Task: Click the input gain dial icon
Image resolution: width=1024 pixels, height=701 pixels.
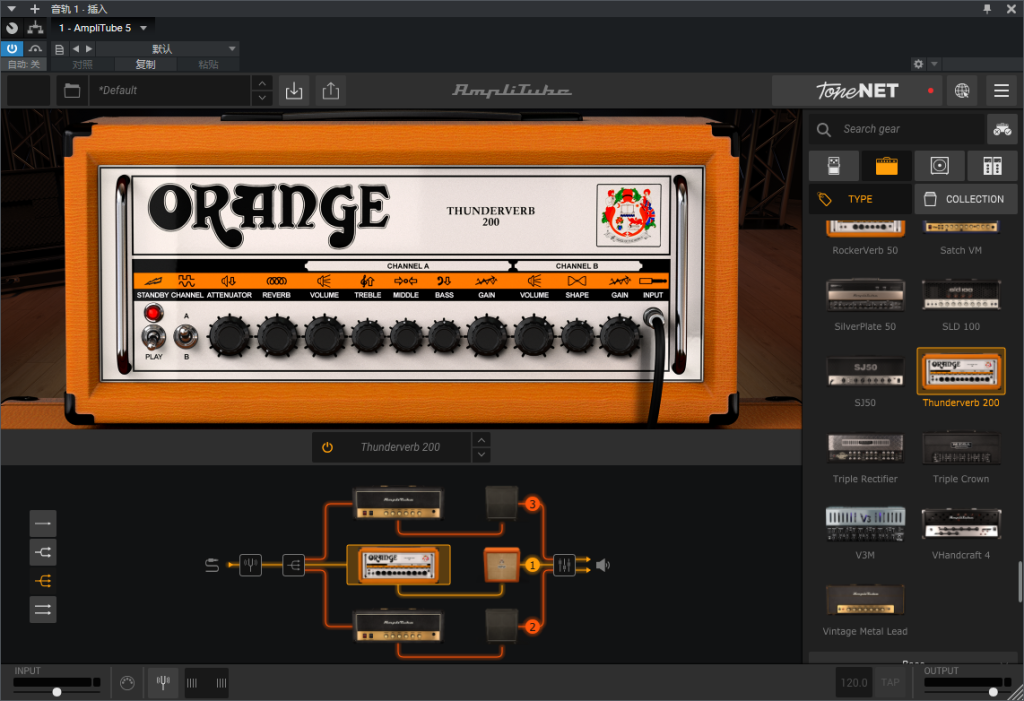Action: [x=127, y=683]
